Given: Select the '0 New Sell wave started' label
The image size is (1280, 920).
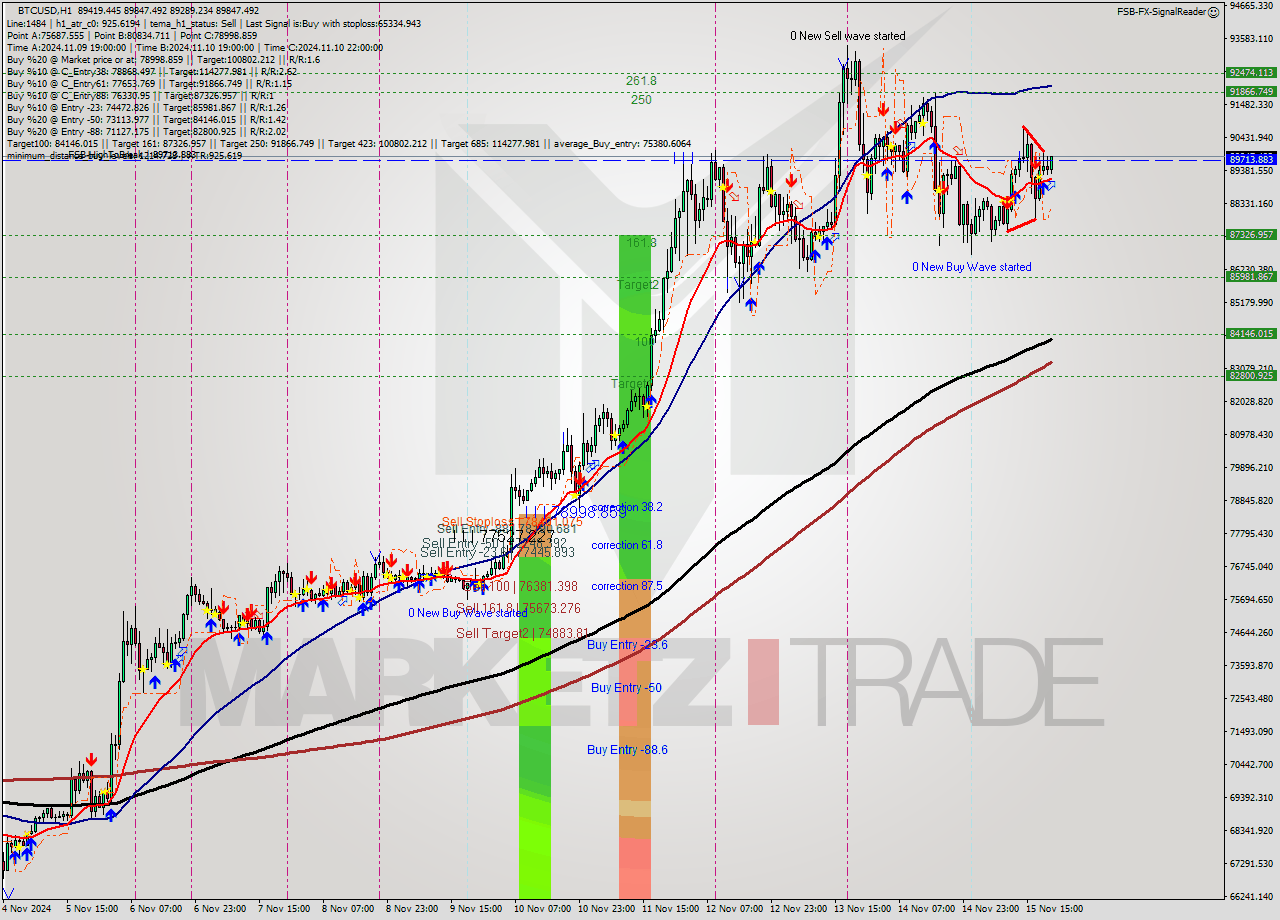Looking at the screenshot, I should (x=848, y=36).
